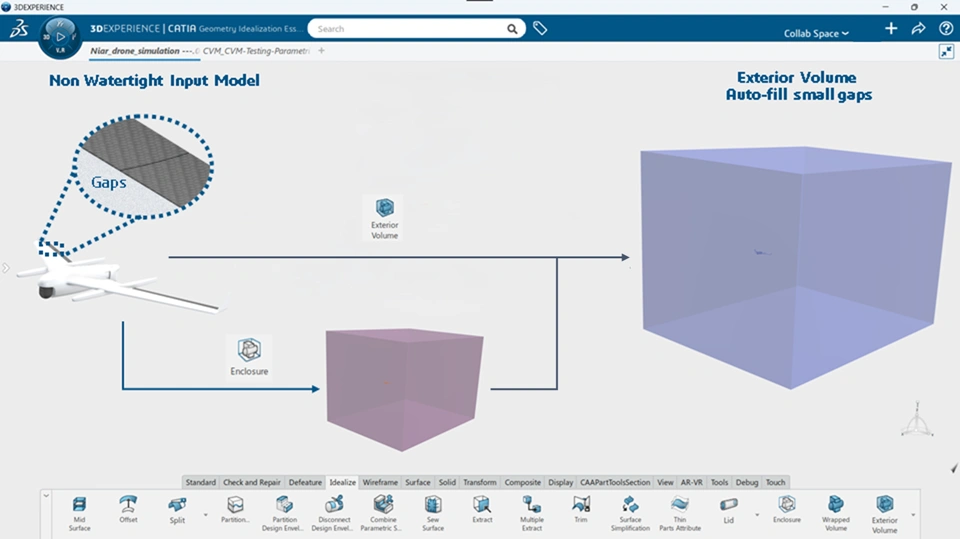Collapse the action bar with left chevron
This screenshot has width=960, height=539.
point(46,495)
